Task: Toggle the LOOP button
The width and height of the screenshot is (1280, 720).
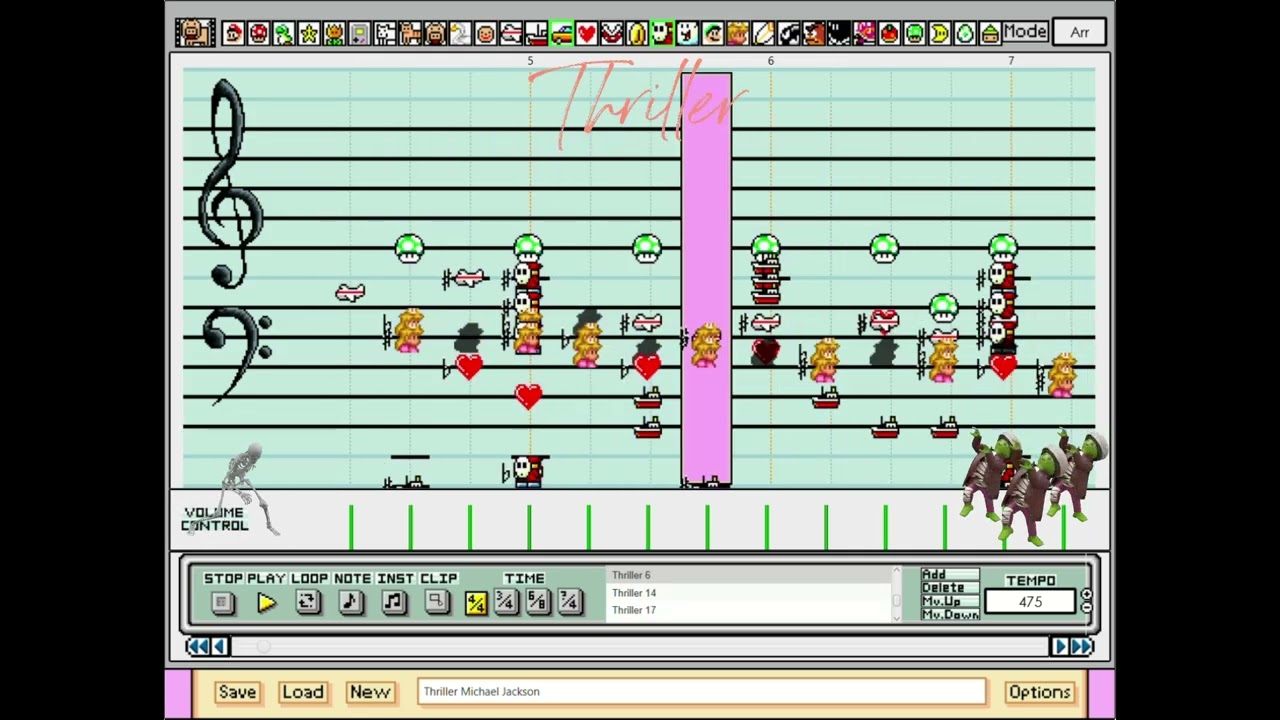Action: click(x=308, y=602)
